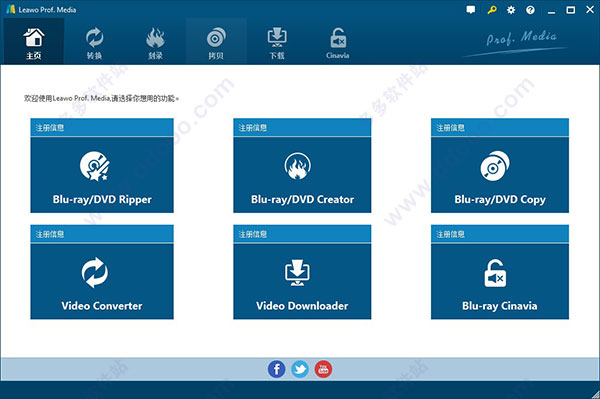The height and width of the screenshot is (399, 600).
Task: Open help via the question mark icon
Action: coord(530,10)
